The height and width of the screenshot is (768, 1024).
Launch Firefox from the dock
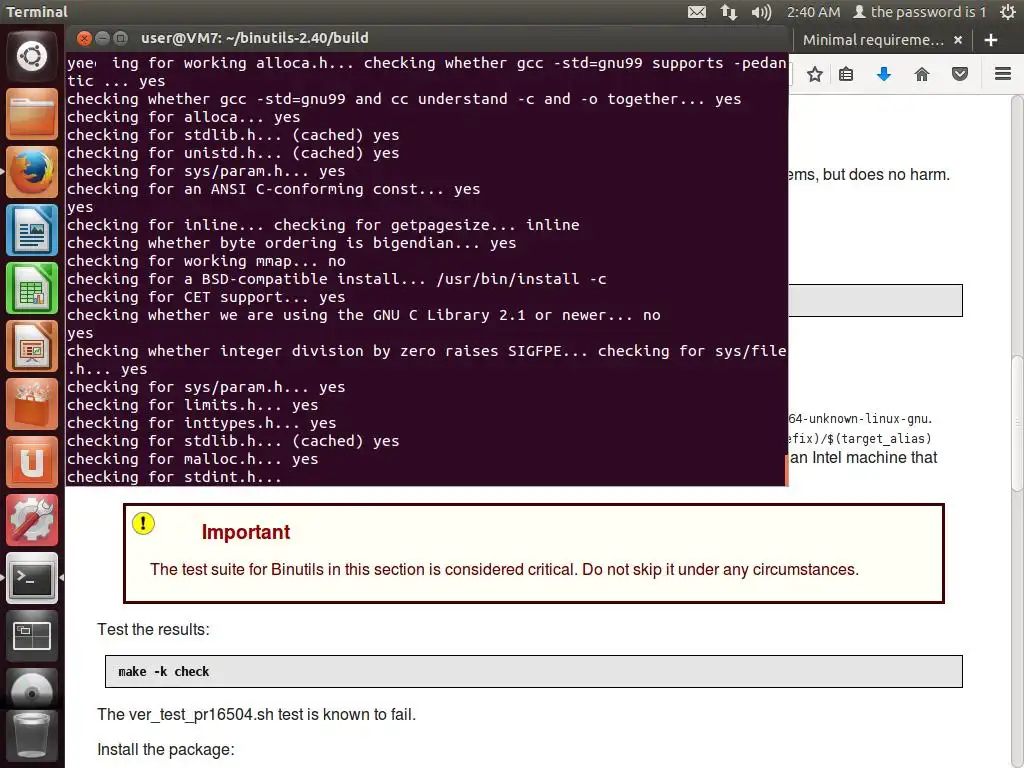point(32,172)
